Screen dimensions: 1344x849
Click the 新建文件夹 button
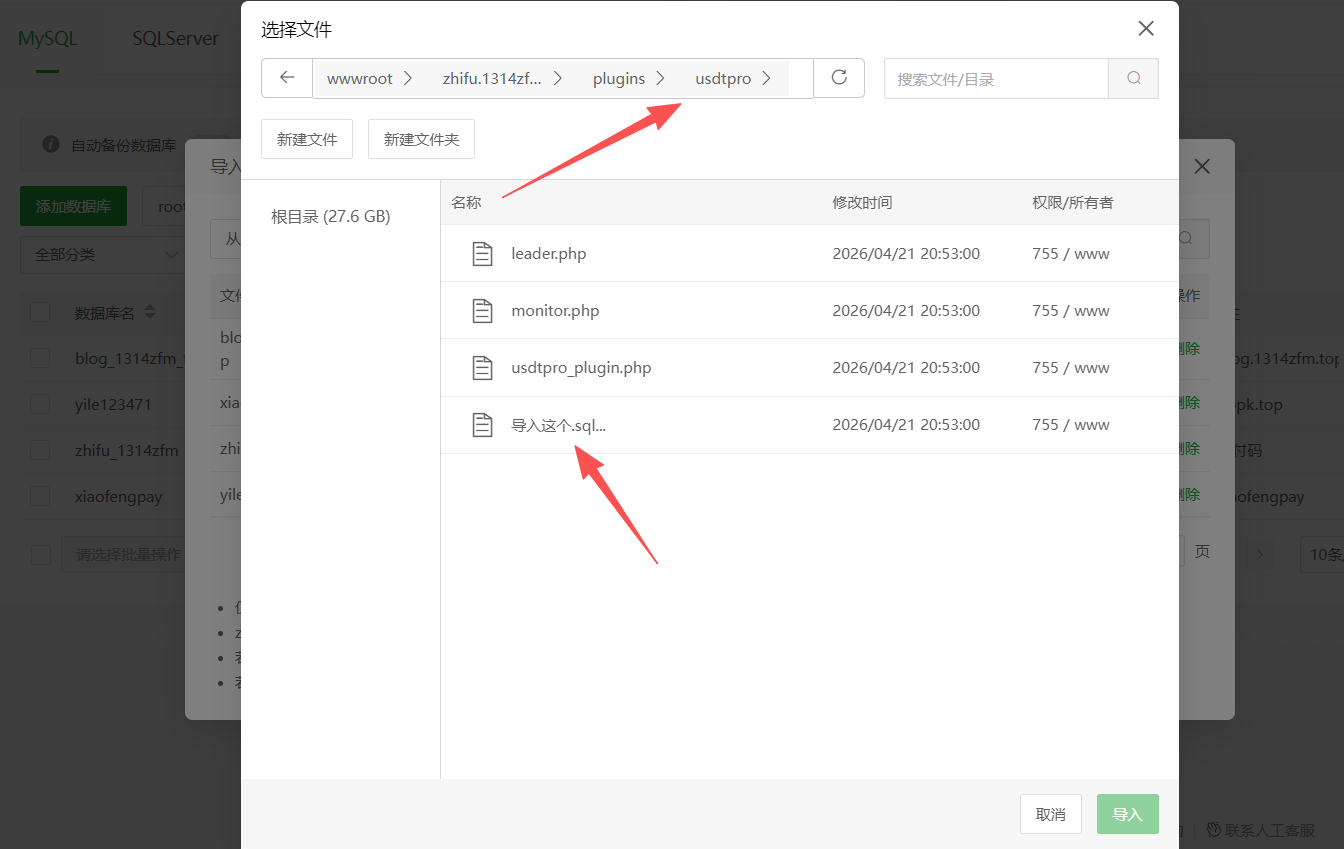click(x=421, y=139)
